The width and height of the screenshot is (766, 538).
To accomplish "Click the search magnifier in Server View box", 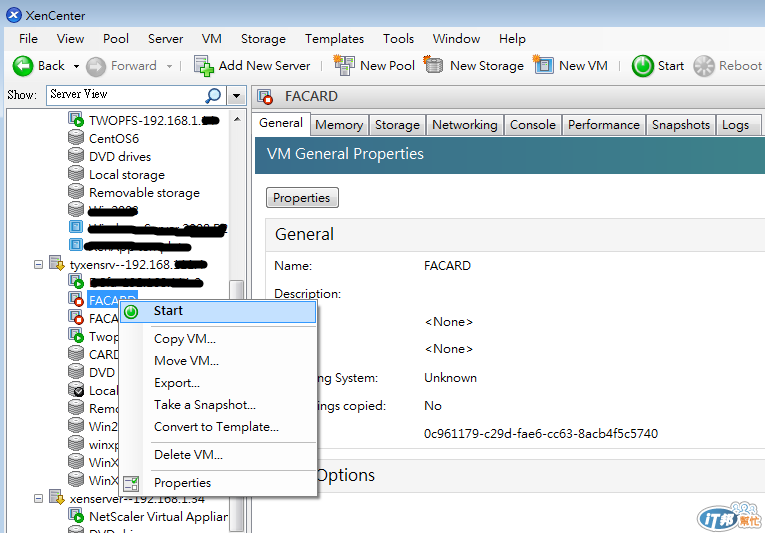I will click(x=213, y=95).
